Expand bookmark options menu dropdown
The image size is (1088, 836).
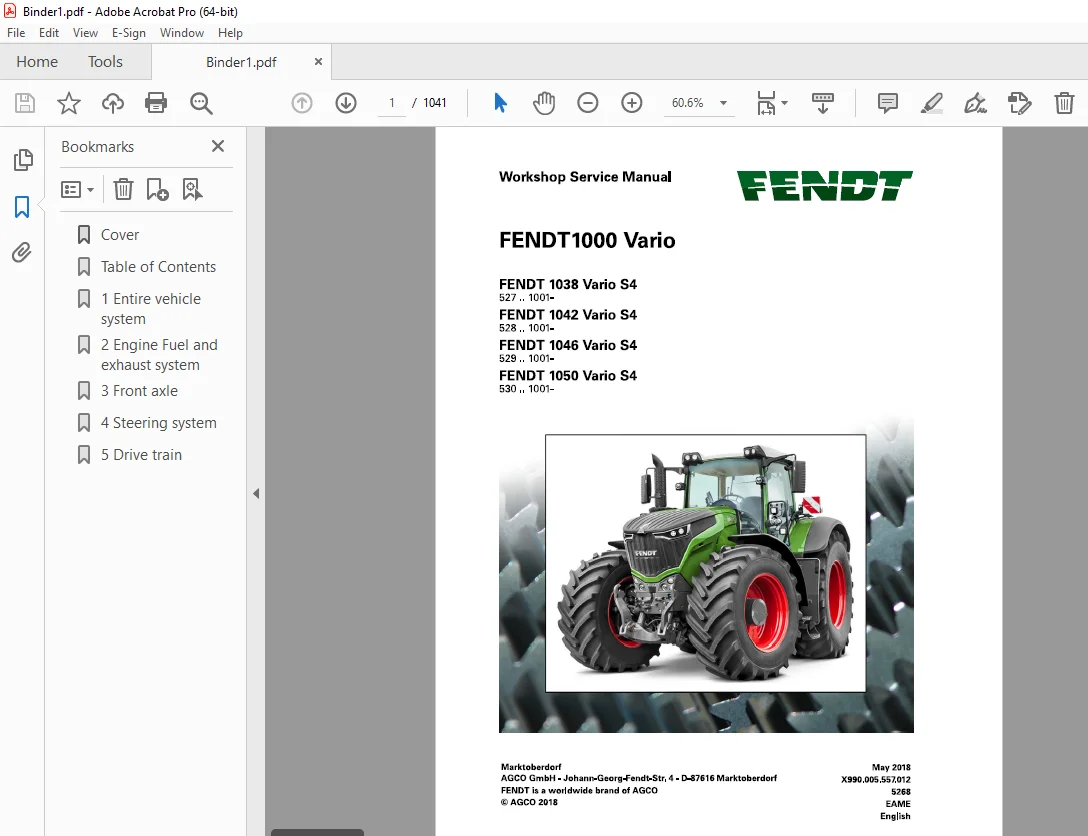coord(78,189)
